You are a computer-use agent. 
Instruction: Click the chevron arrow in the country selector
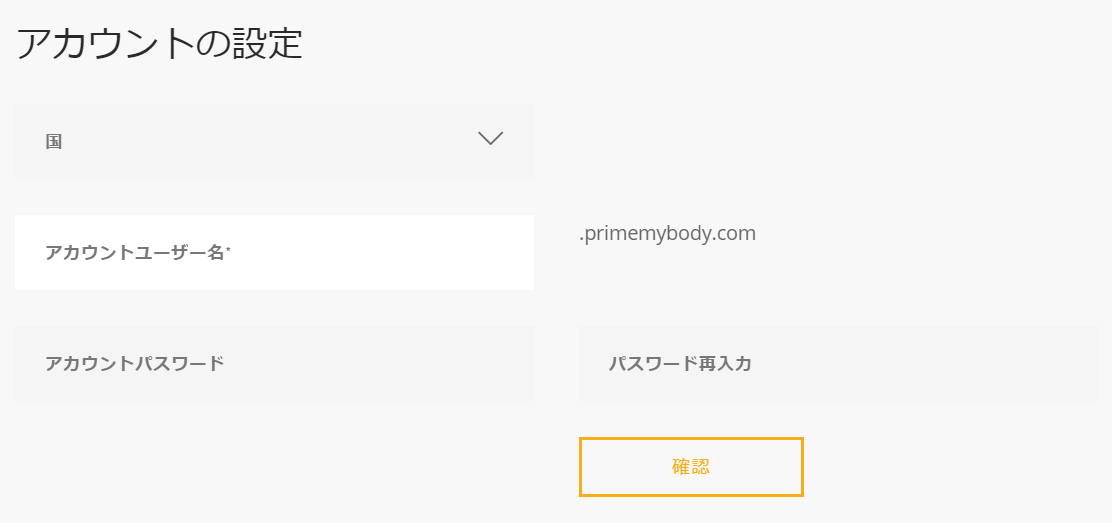[x=490, y=140]
